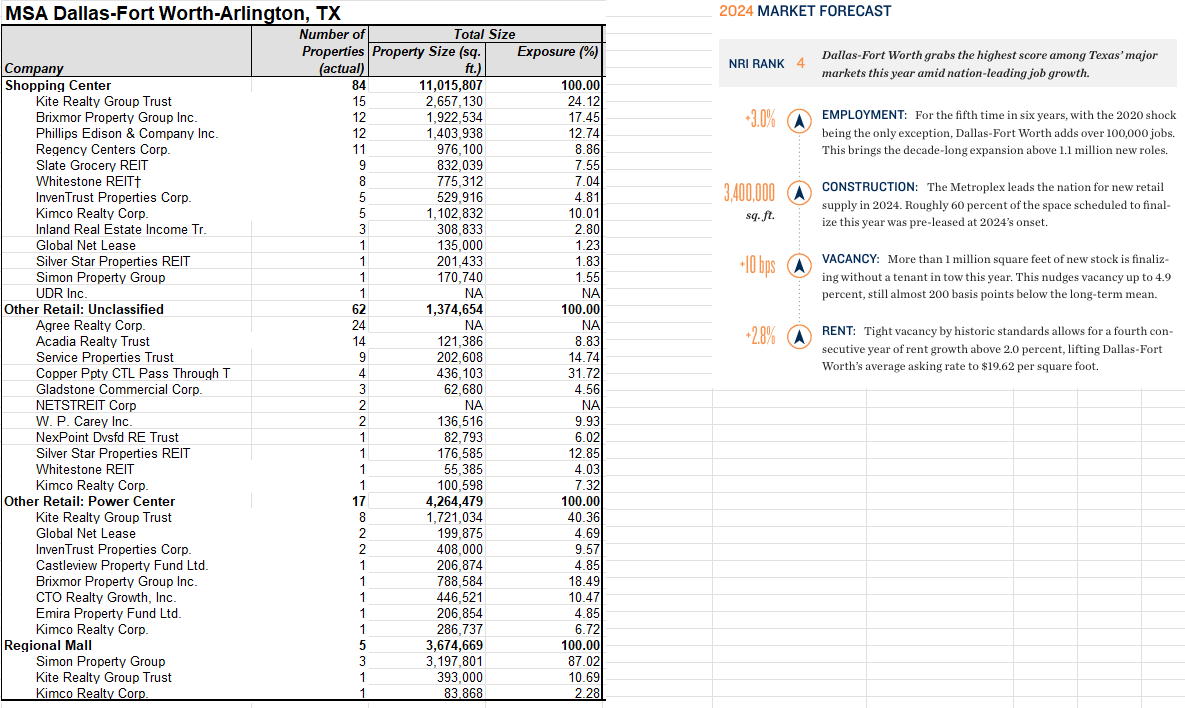Image resolution: width=1185 pixels, height=708 pixels.
Task: Click the Shopping Center category row label
Action: coord(58,85)
